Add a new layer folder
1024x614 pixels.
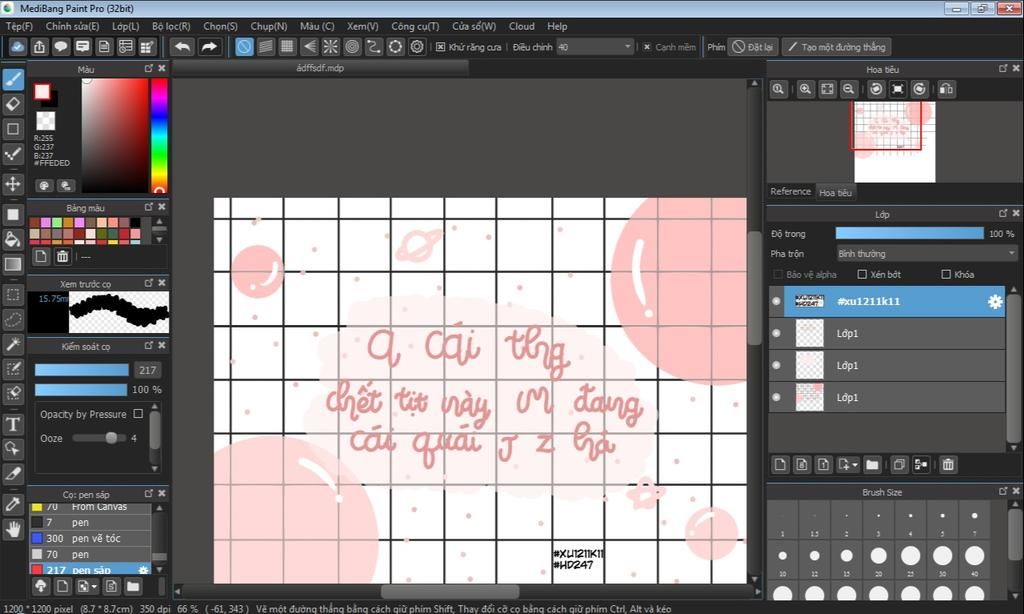872,464
